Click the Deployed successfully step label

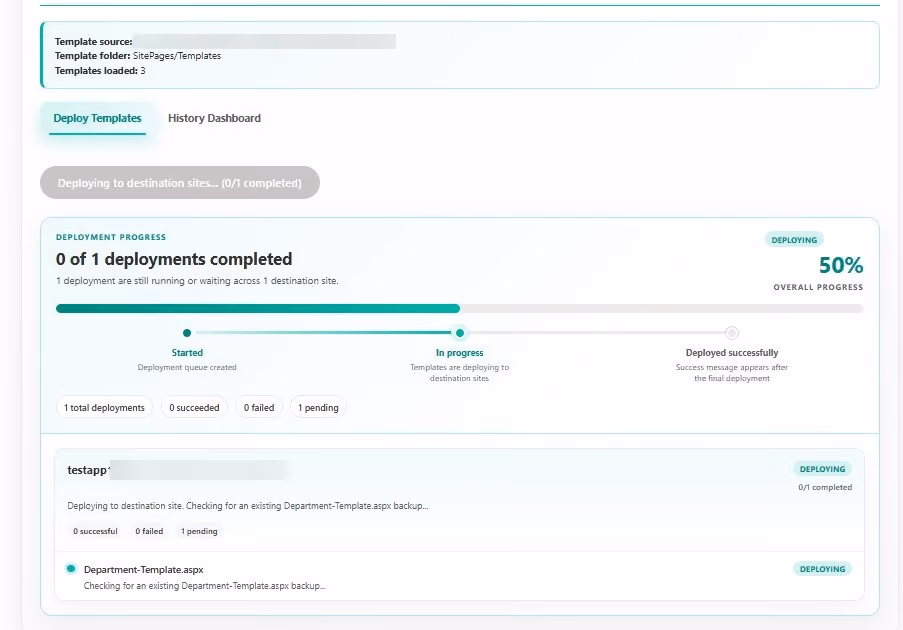(x=732, y=353)
